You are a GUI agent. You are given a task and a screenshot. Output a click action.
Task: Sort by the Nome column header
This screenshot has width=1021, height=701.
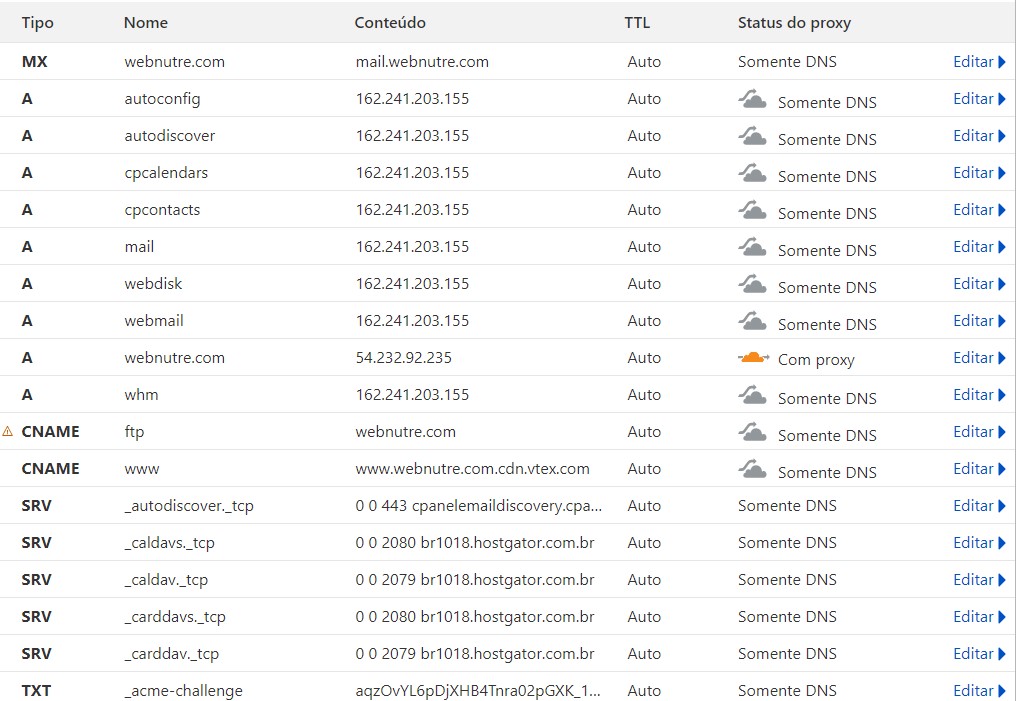pos(146,22)
